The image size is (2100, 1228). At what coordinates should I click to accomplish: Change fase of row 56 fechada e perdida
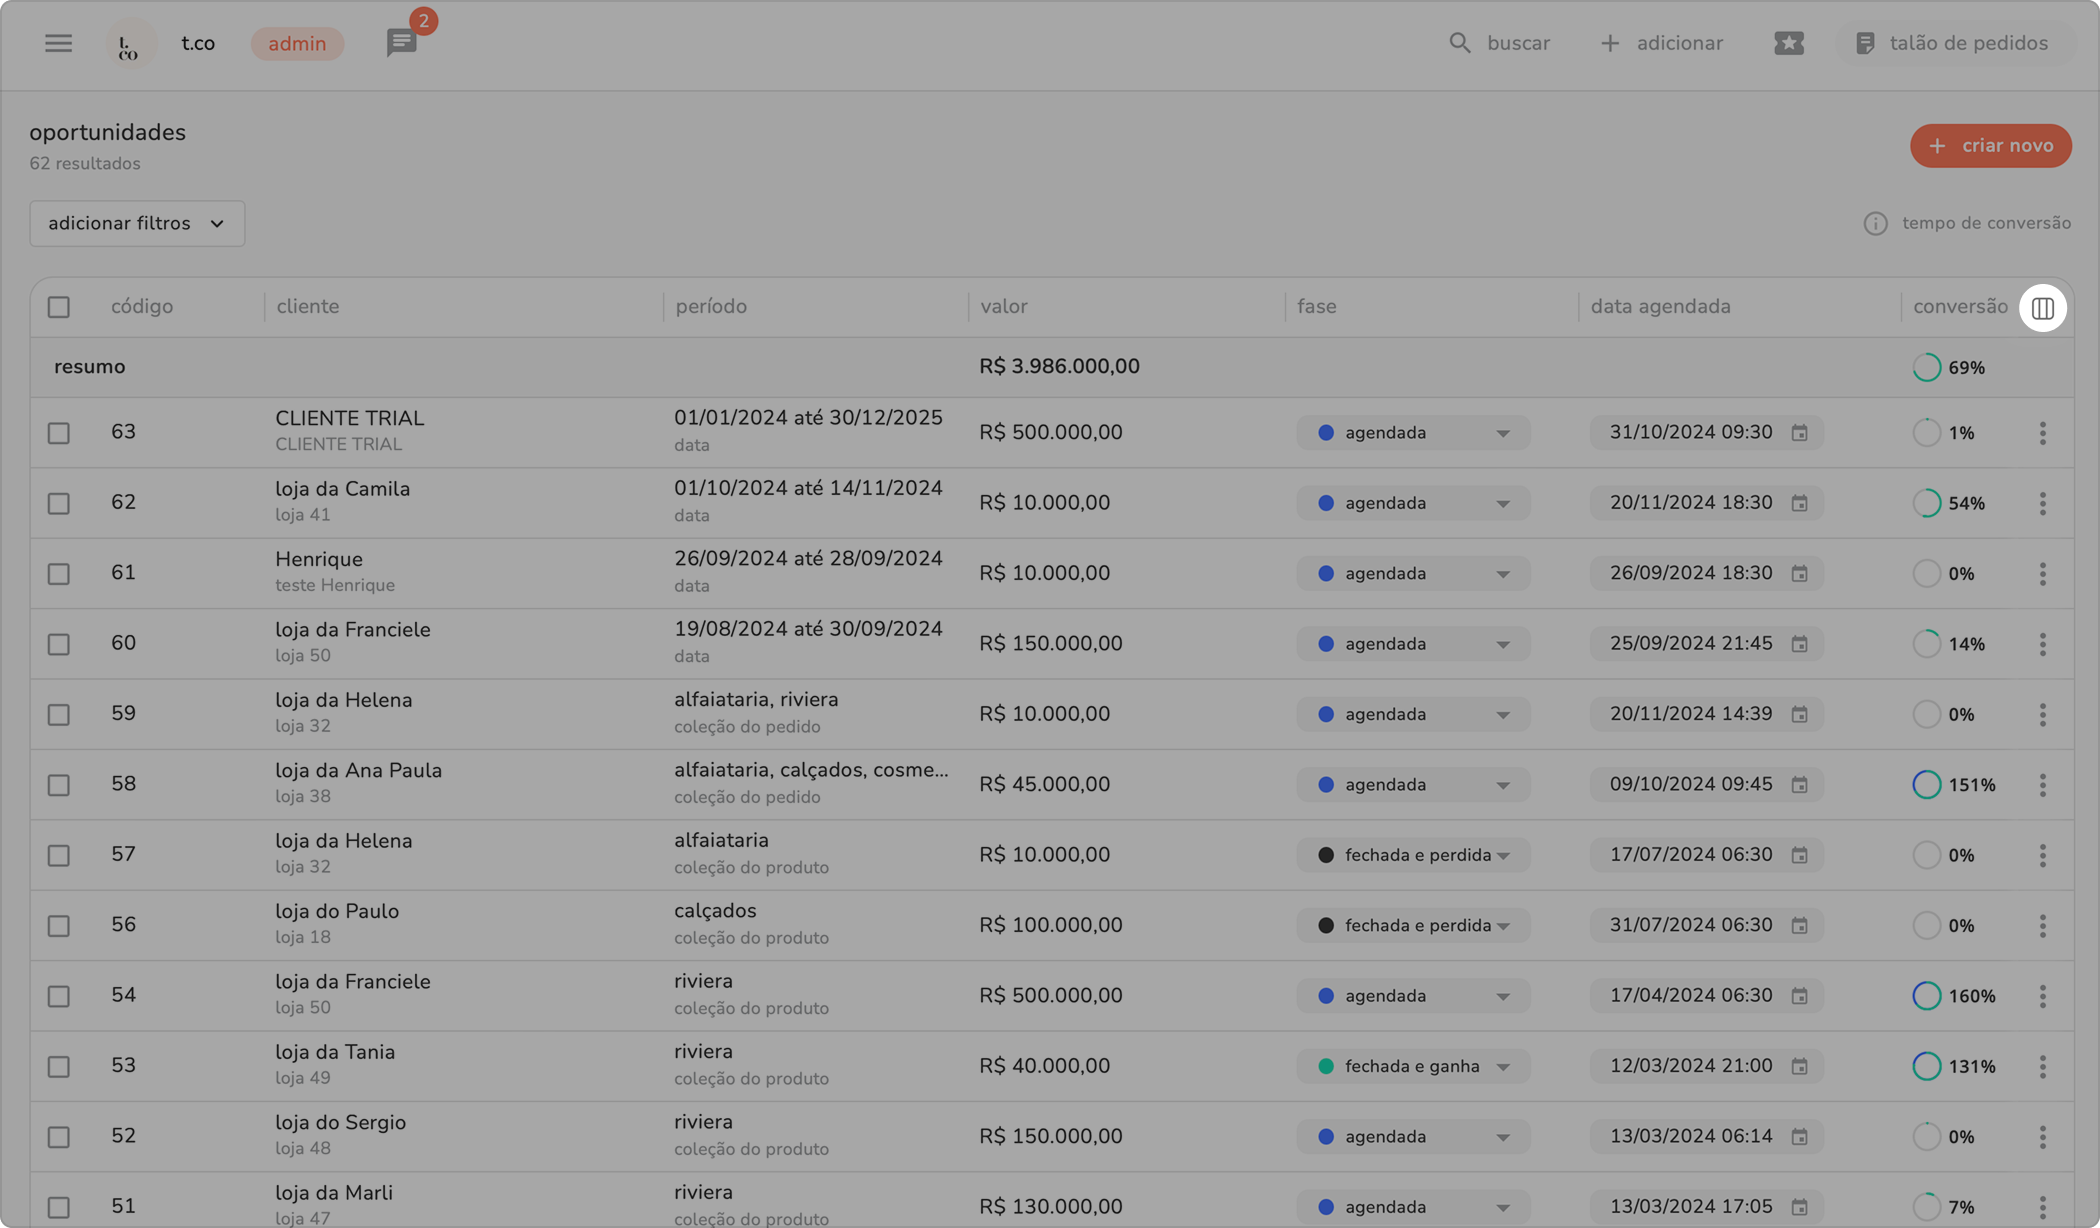click(1412, 925)
